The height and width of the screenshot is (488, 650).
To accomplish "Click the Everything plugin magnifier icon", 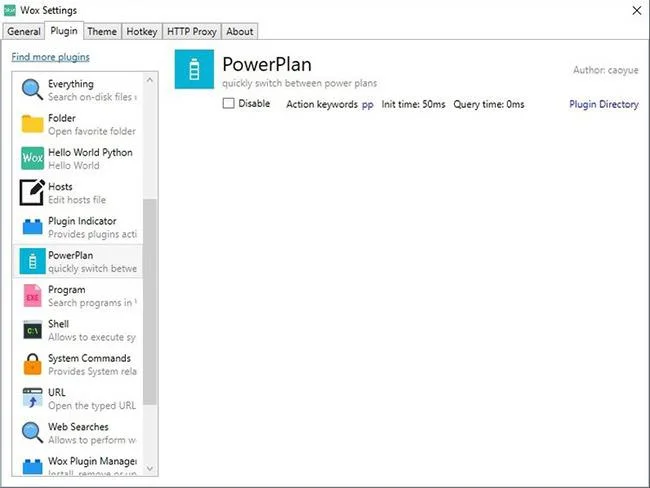I will pos(32,90).
